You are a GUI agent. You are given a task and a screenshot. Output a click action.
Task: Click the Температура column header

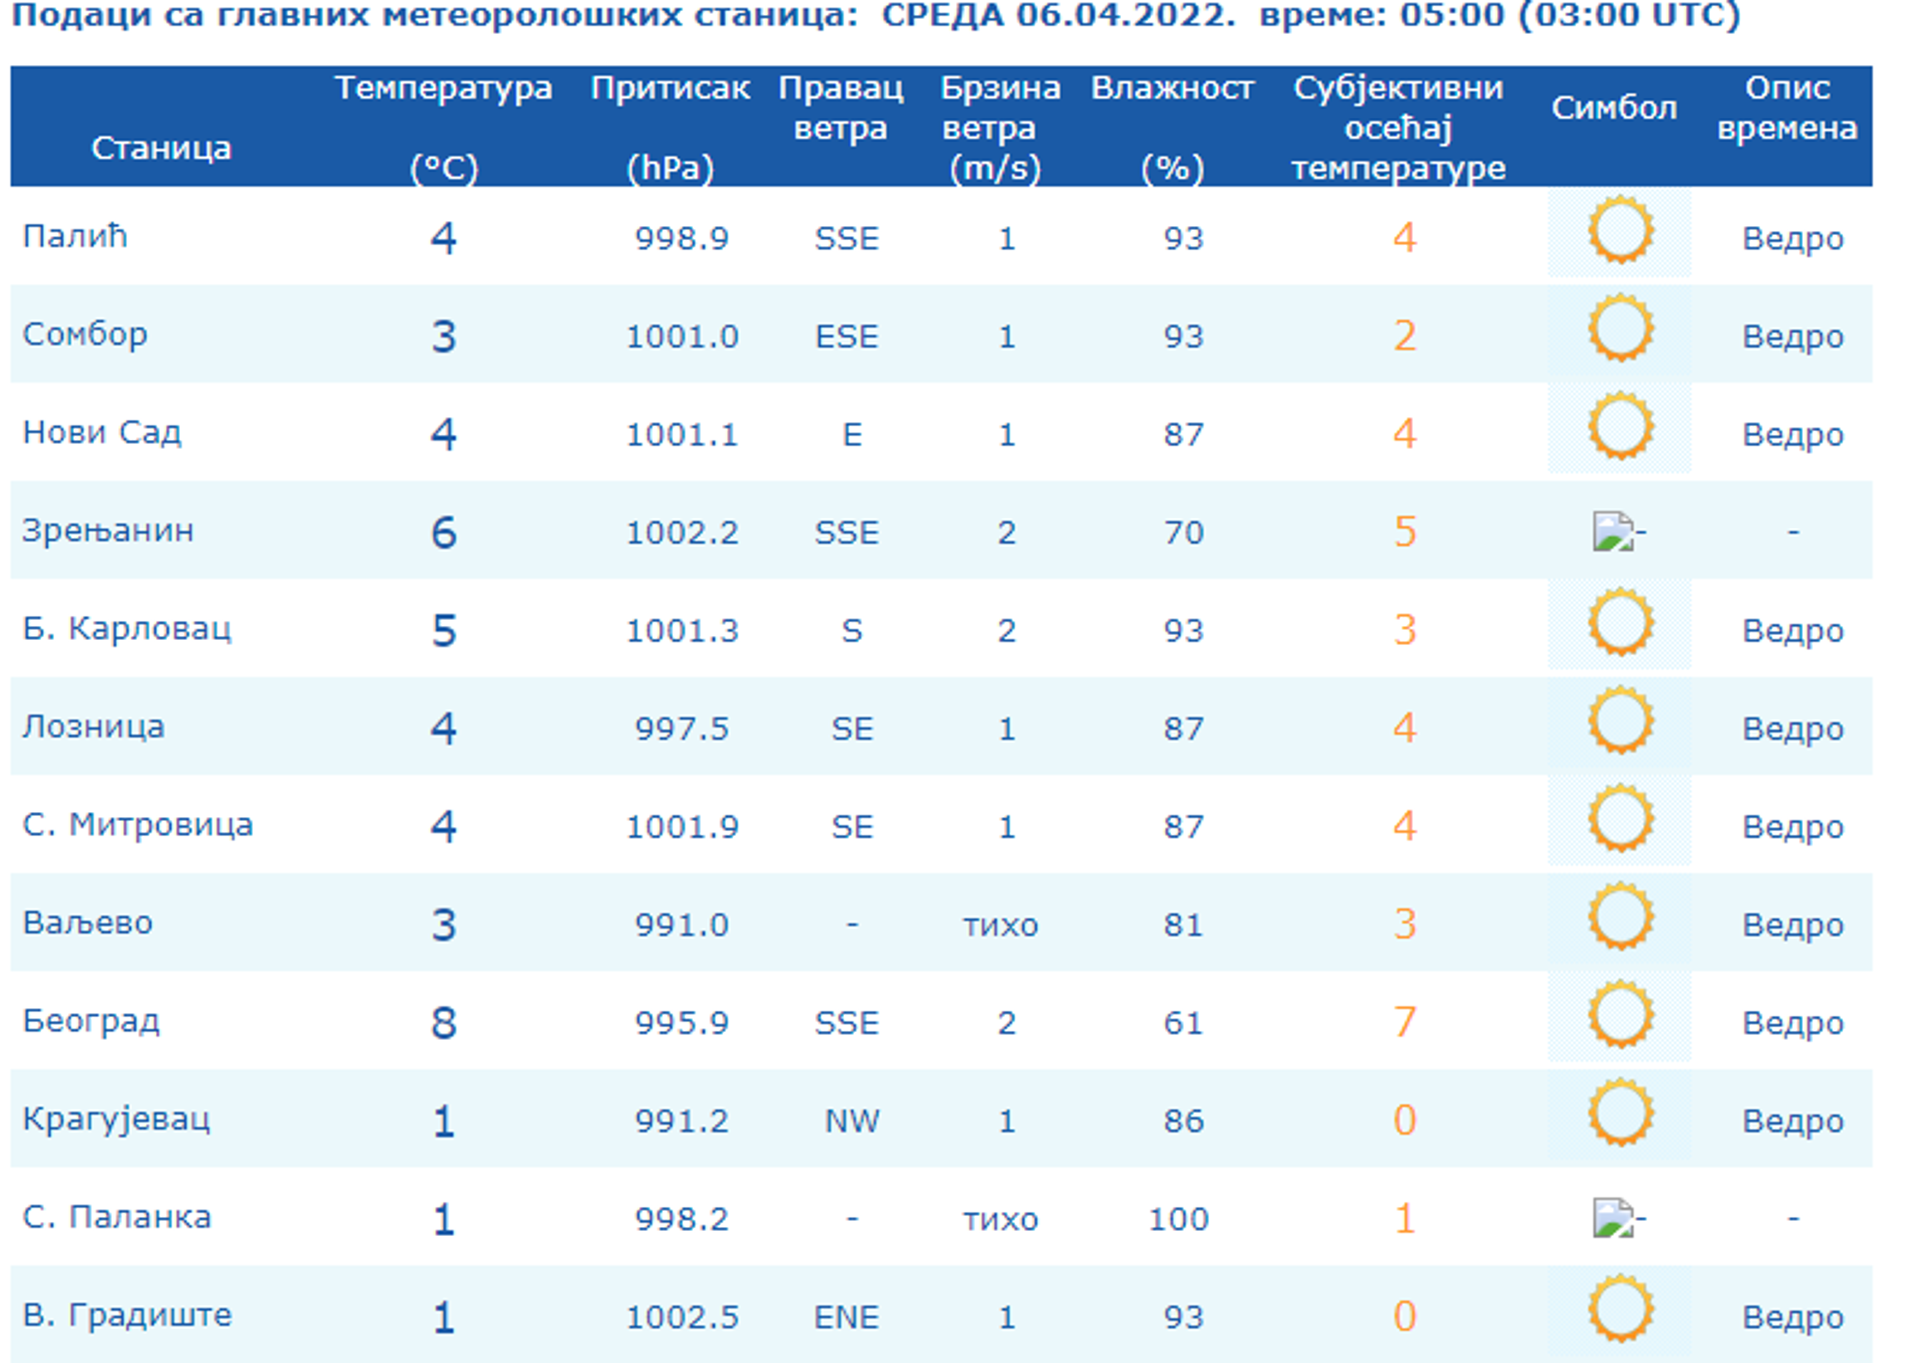point(443,127)
